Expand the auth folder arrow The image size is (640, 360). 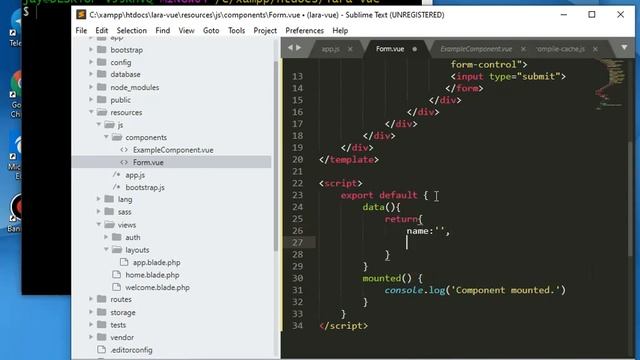(x=106, y=237)
